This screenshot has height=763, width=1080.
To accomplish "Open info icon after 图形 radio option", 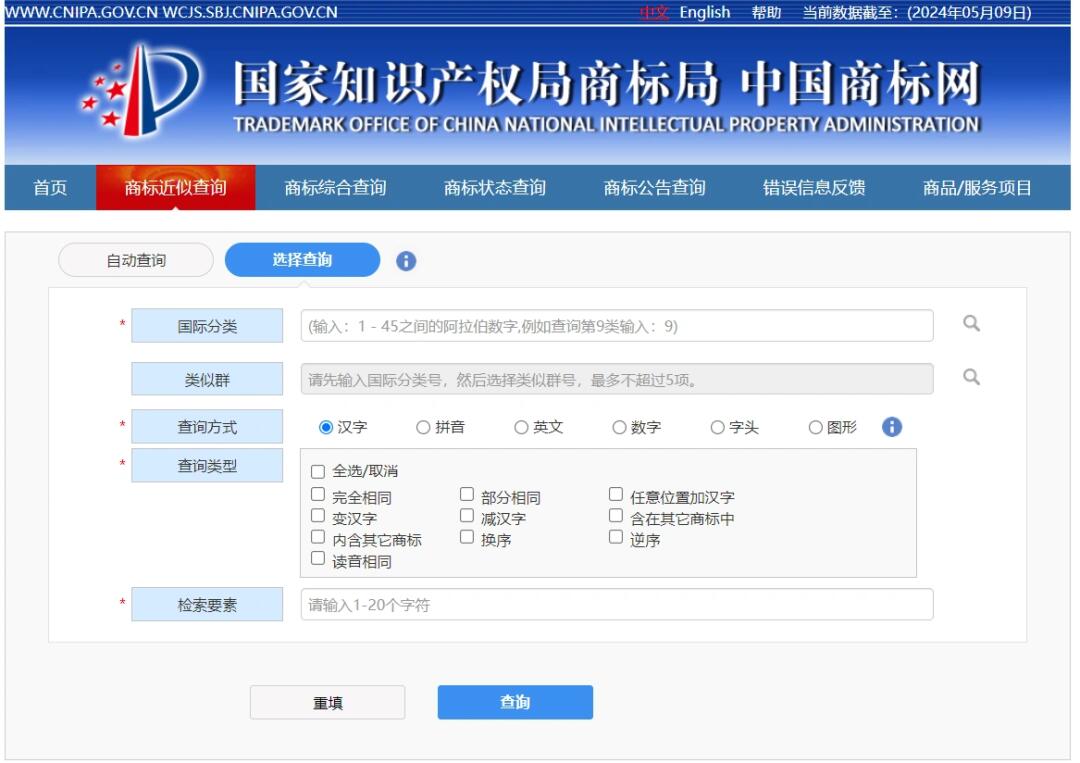I will (891, 427).
